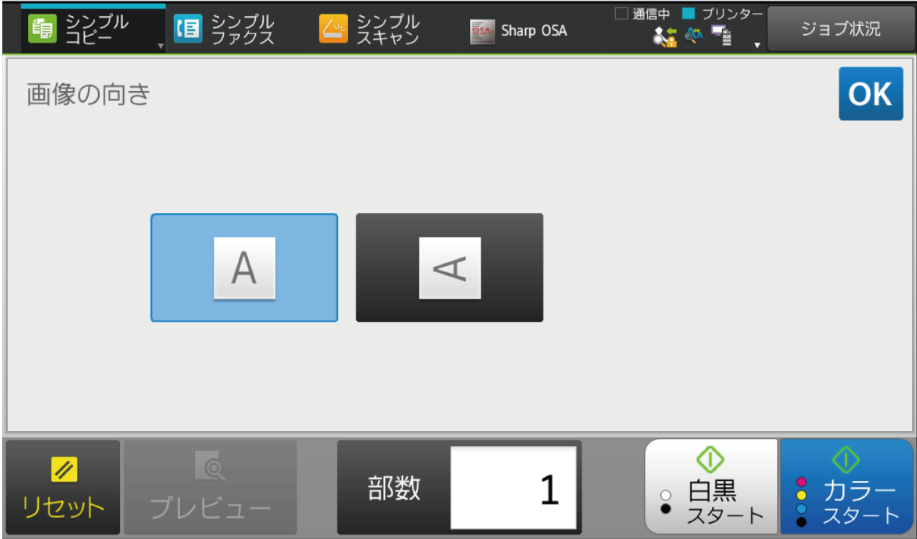The height and width of the screenshot is (539, 917).
Task: Tap the blue Simple Fax icon
Action: click(x=188, y=29)
